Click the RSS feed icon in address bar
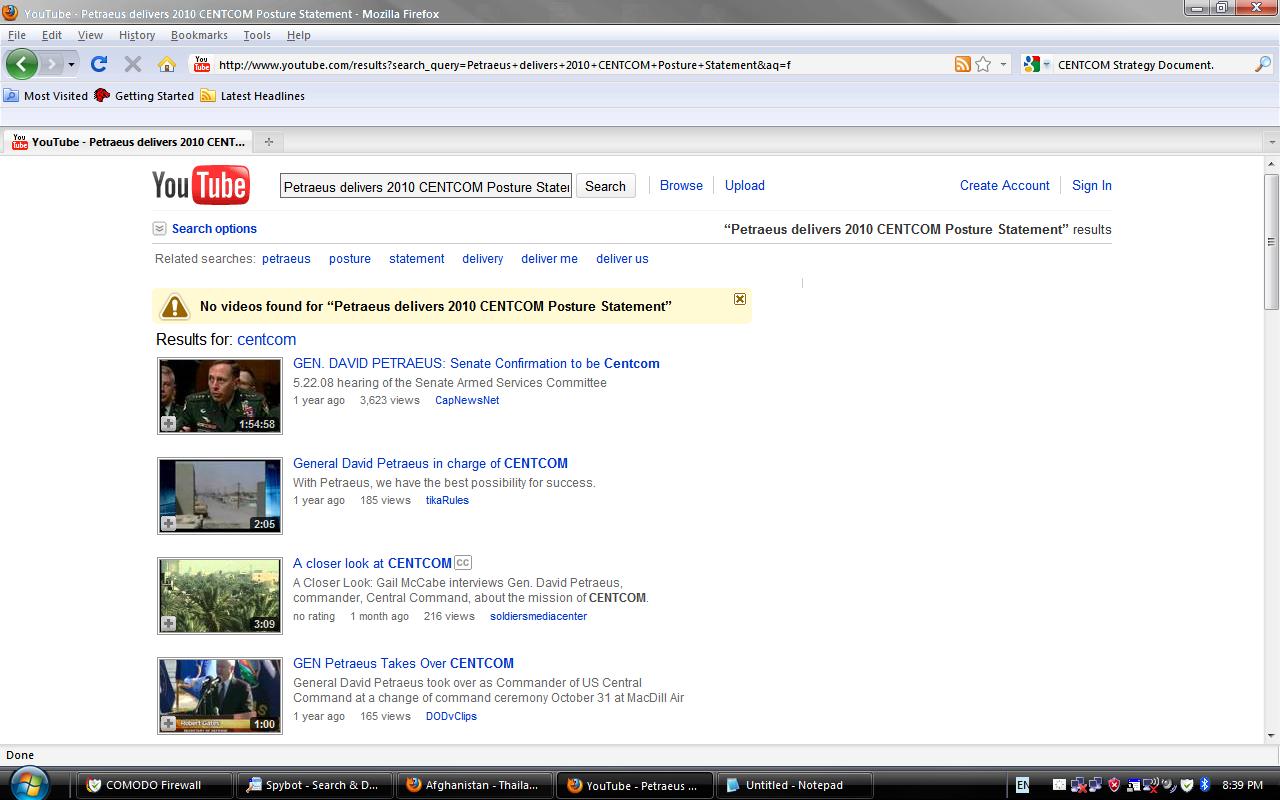This screenshot has width=1280, height=800. point(962,64)
